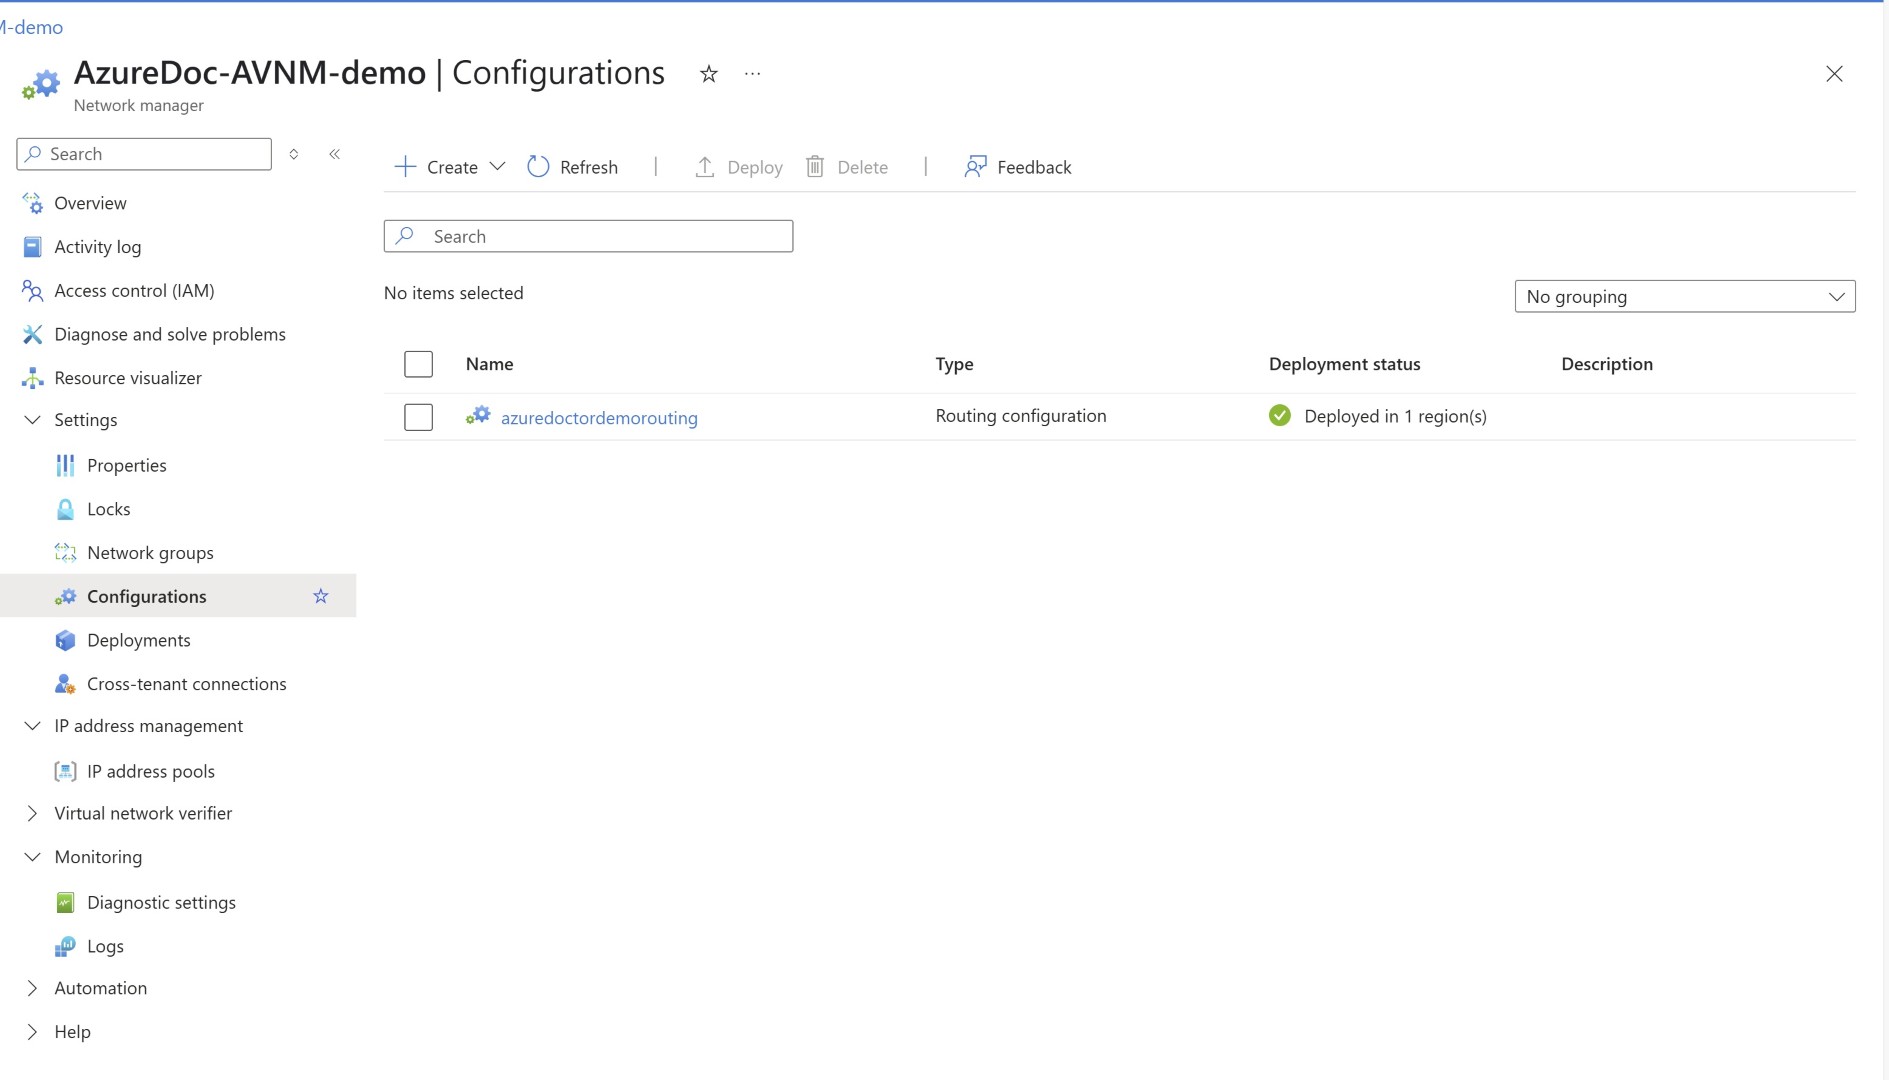
Task: Click the Feedback person icon
Action: click(x=975, y=167)
